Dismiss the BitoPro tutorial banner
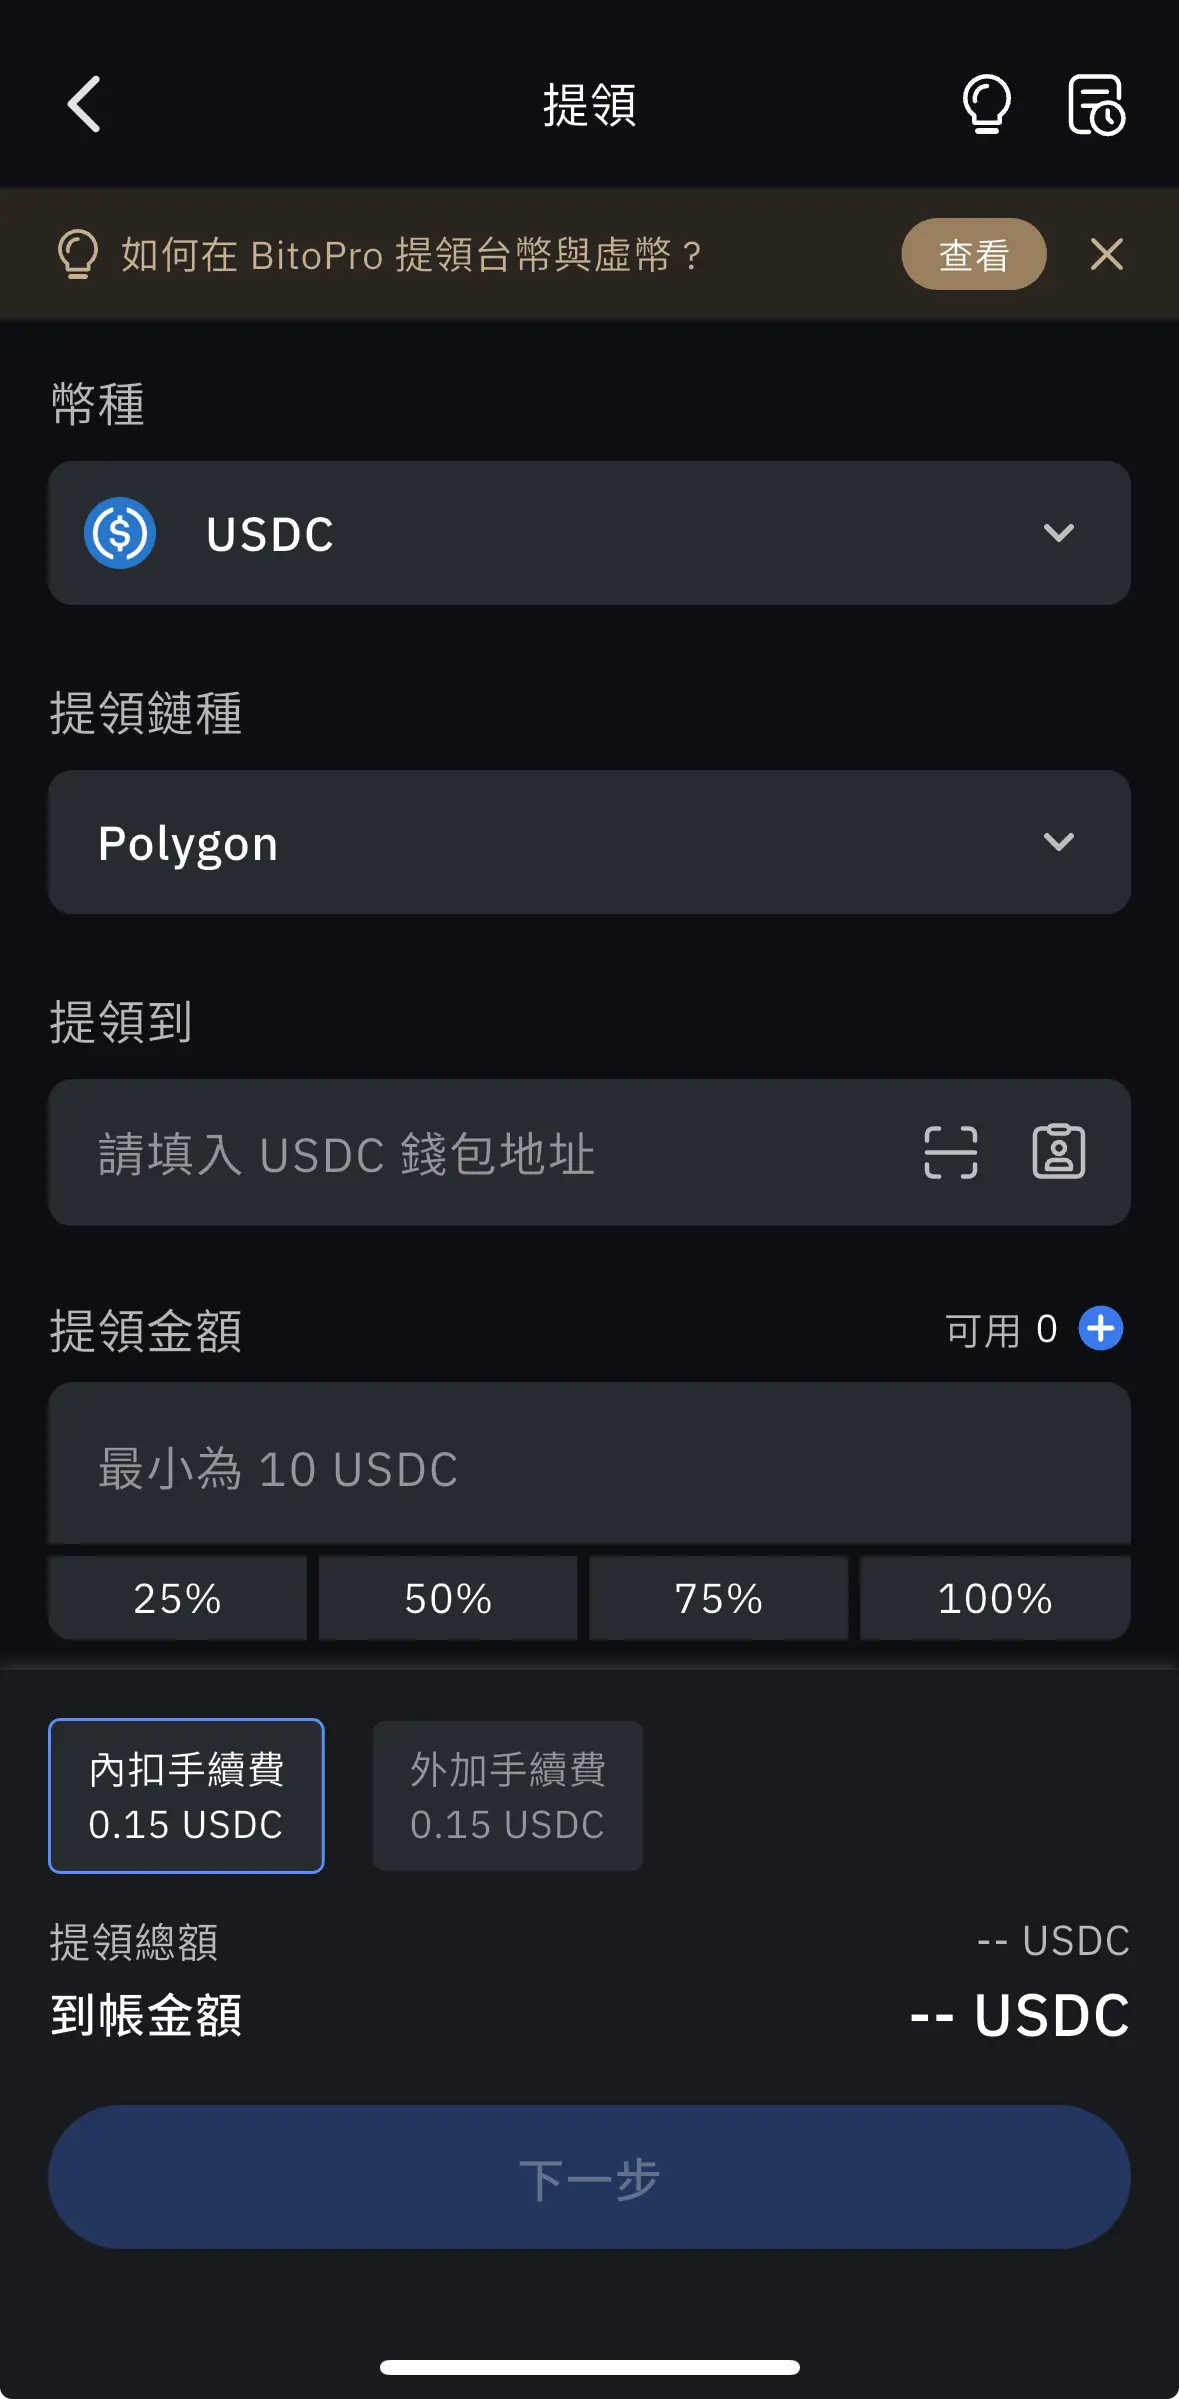This screenshot has width=1179, height=2399. [x=1106, y=254]
